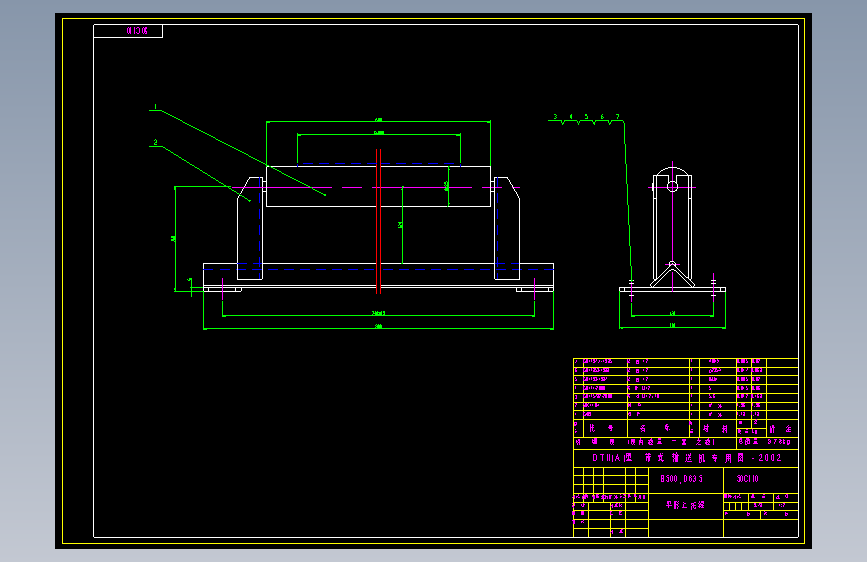This screenshot has width=867, height=562.
Task: Click the mirrored drawing number box top-left
Action: pos(128,31)
